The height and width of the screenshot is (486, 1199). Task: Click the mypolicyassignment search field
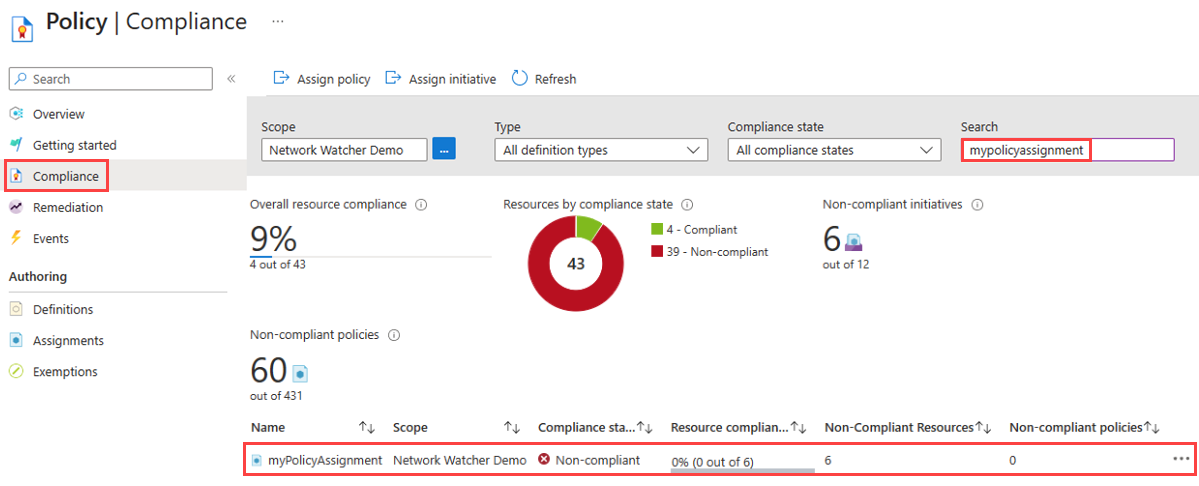pyautogui.click(x=1067, y=150)
